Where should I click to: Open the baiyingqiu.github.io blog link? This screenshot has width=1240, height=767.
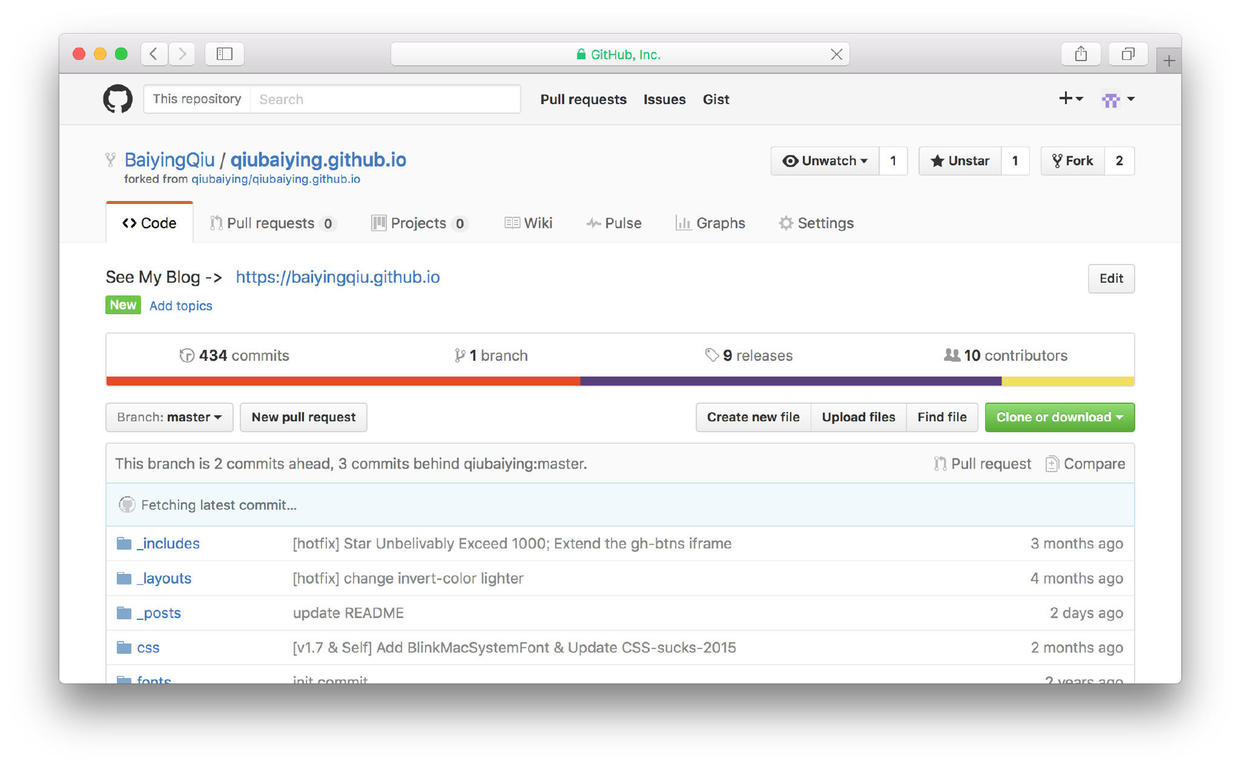tap(338, 277)
